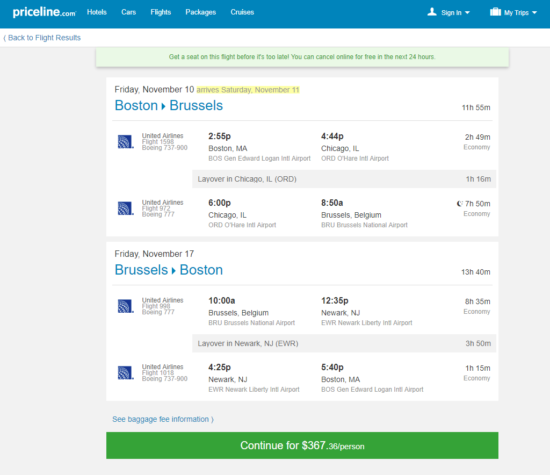Open the Packages menu item
This screenshot has width=550, height=475.
coord(201,12)
